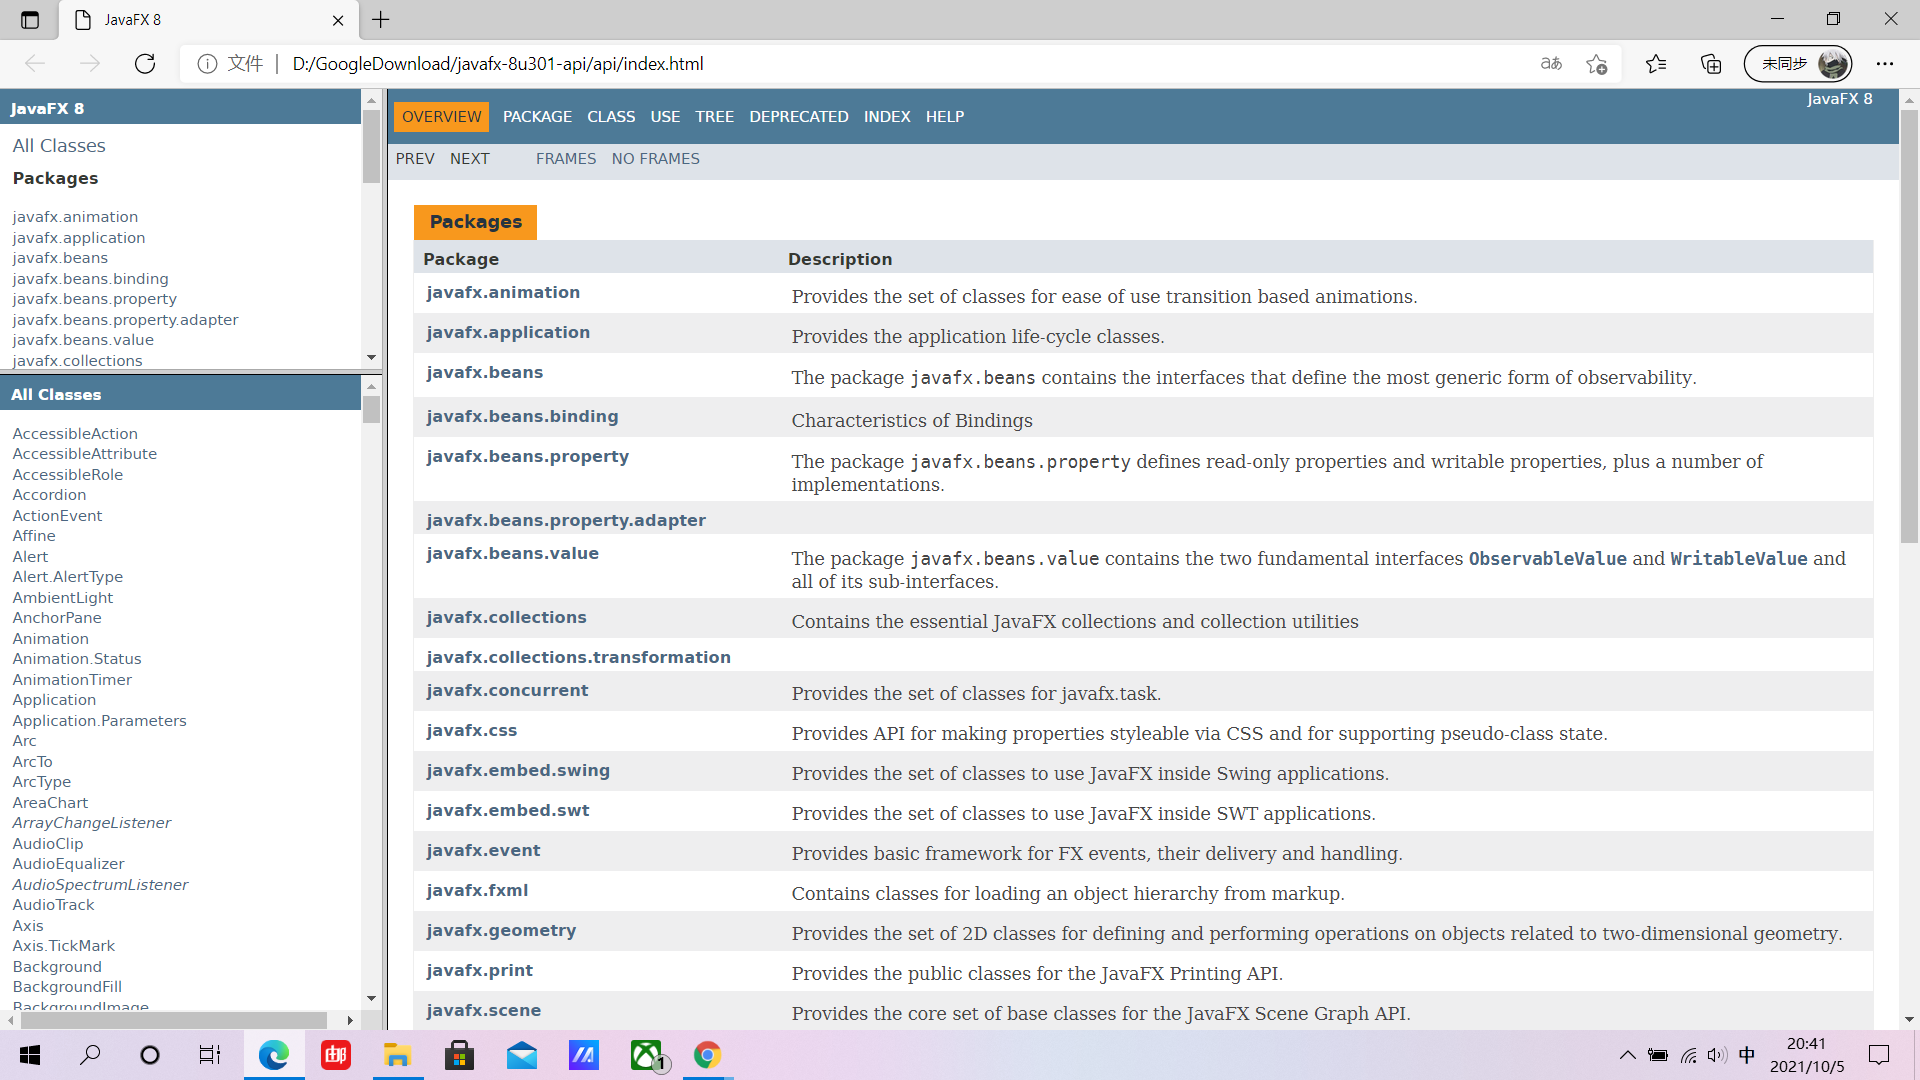Open the tab actions menu icon

(30, 20)
